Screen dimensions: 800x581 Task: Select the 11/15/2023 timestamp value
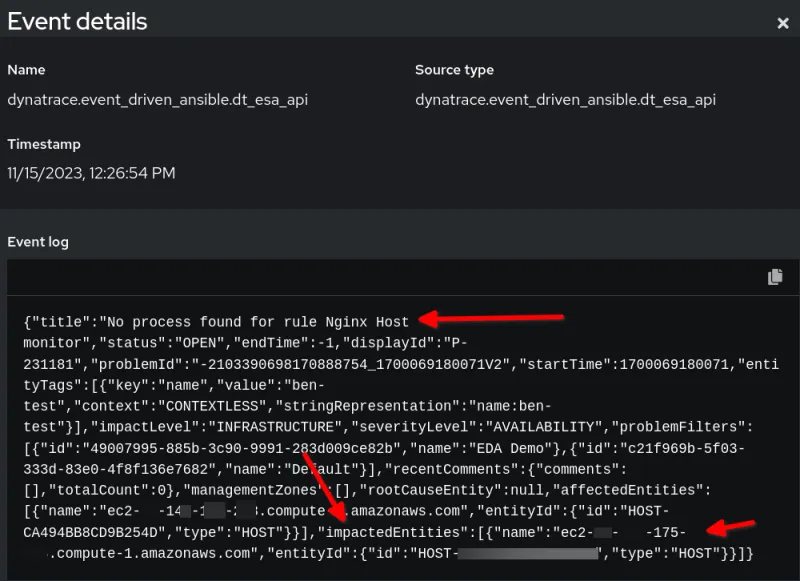tap(91, 173)
